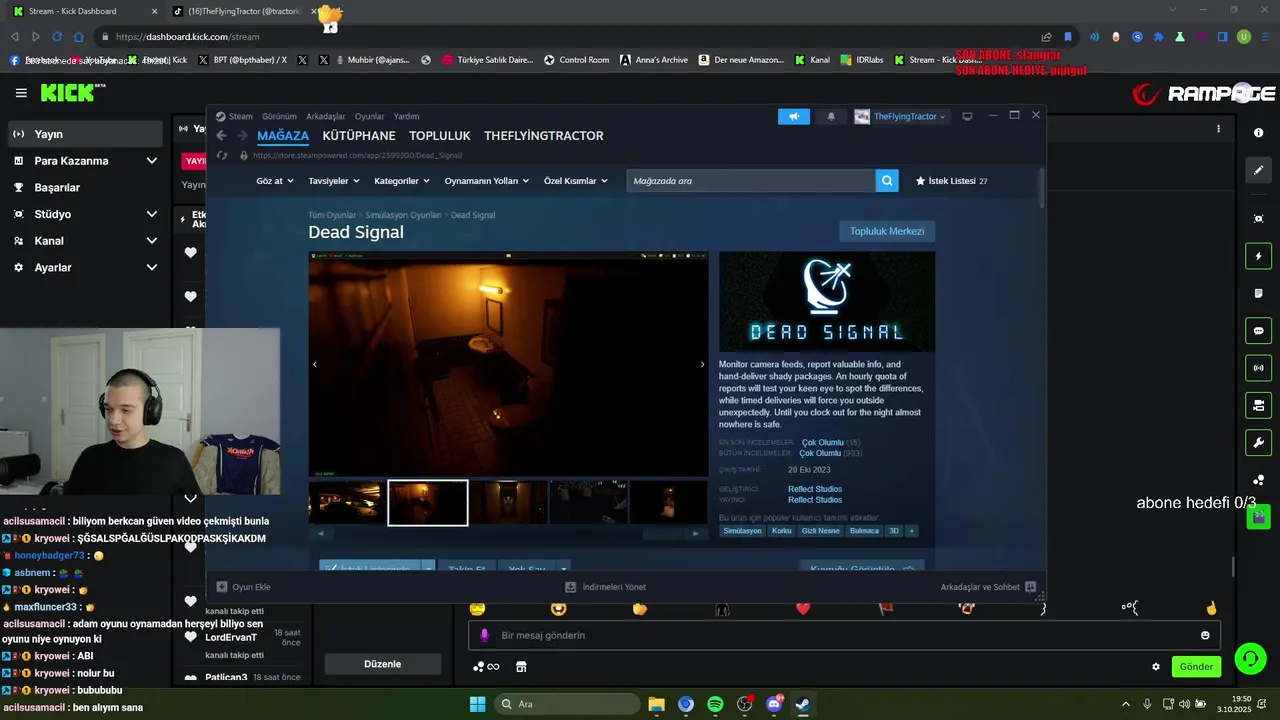Viewport: 1280px width, 720px height.
Task: Open the Tavsiyeler dropdown in Steam store
Action: [334, 181]
